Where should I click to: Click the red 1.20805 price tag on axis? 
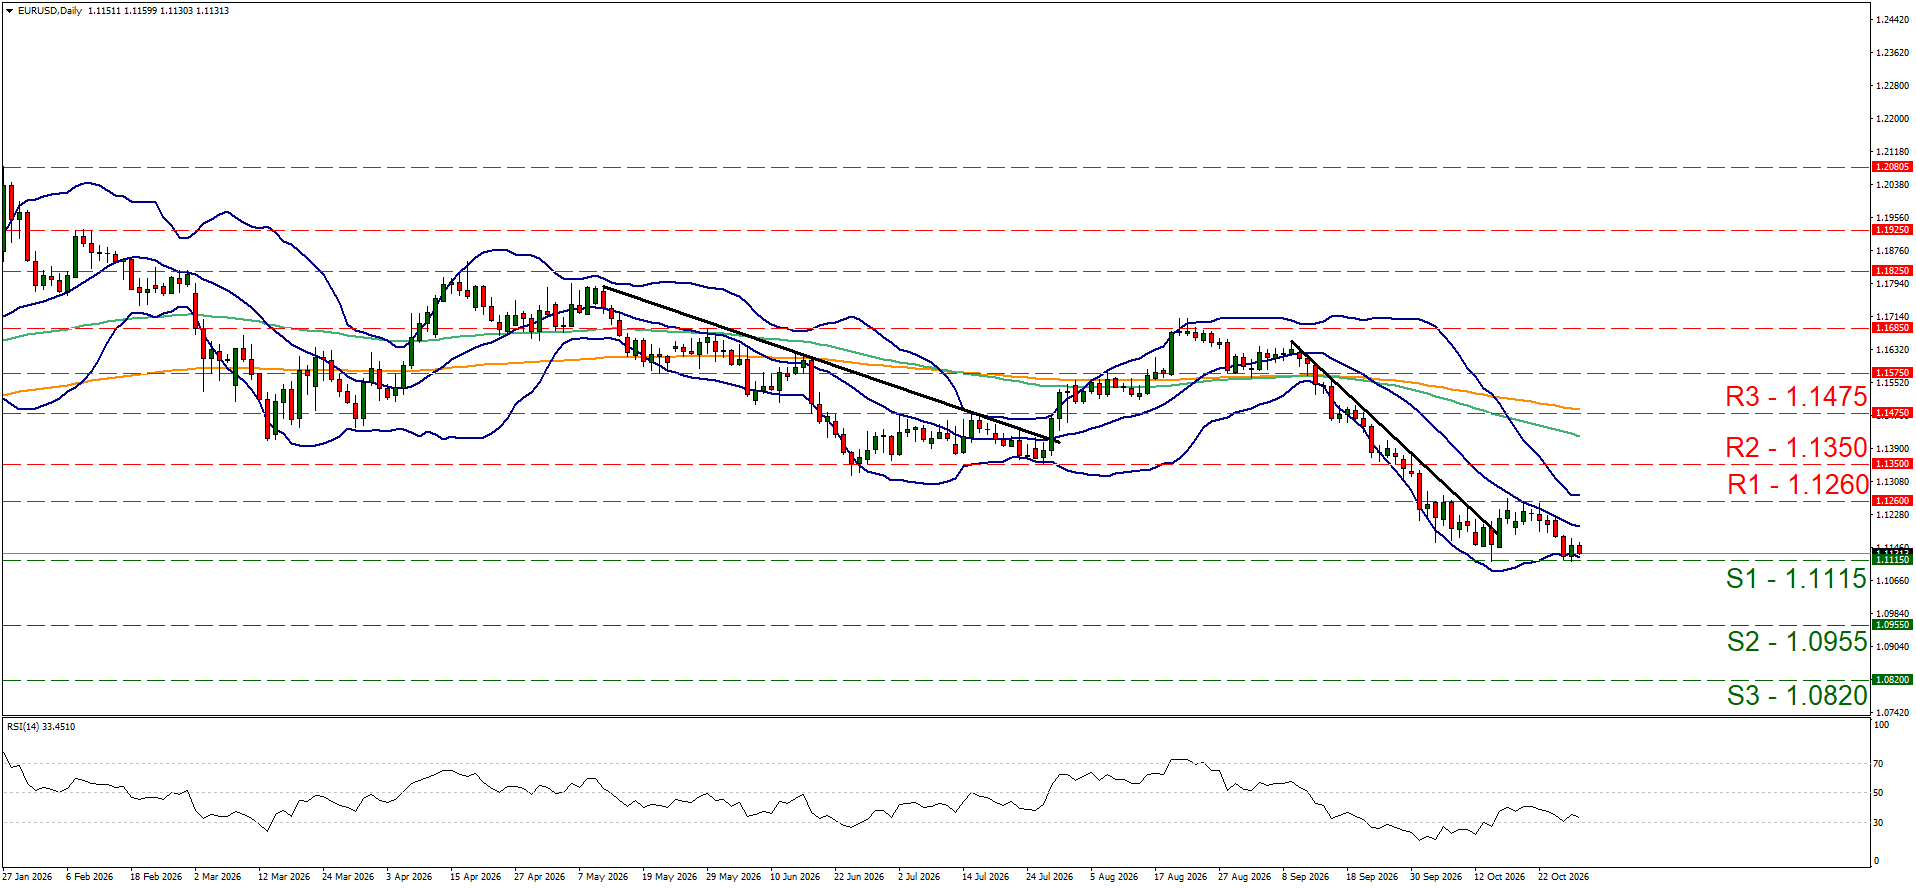click(x=1892, y=167)
